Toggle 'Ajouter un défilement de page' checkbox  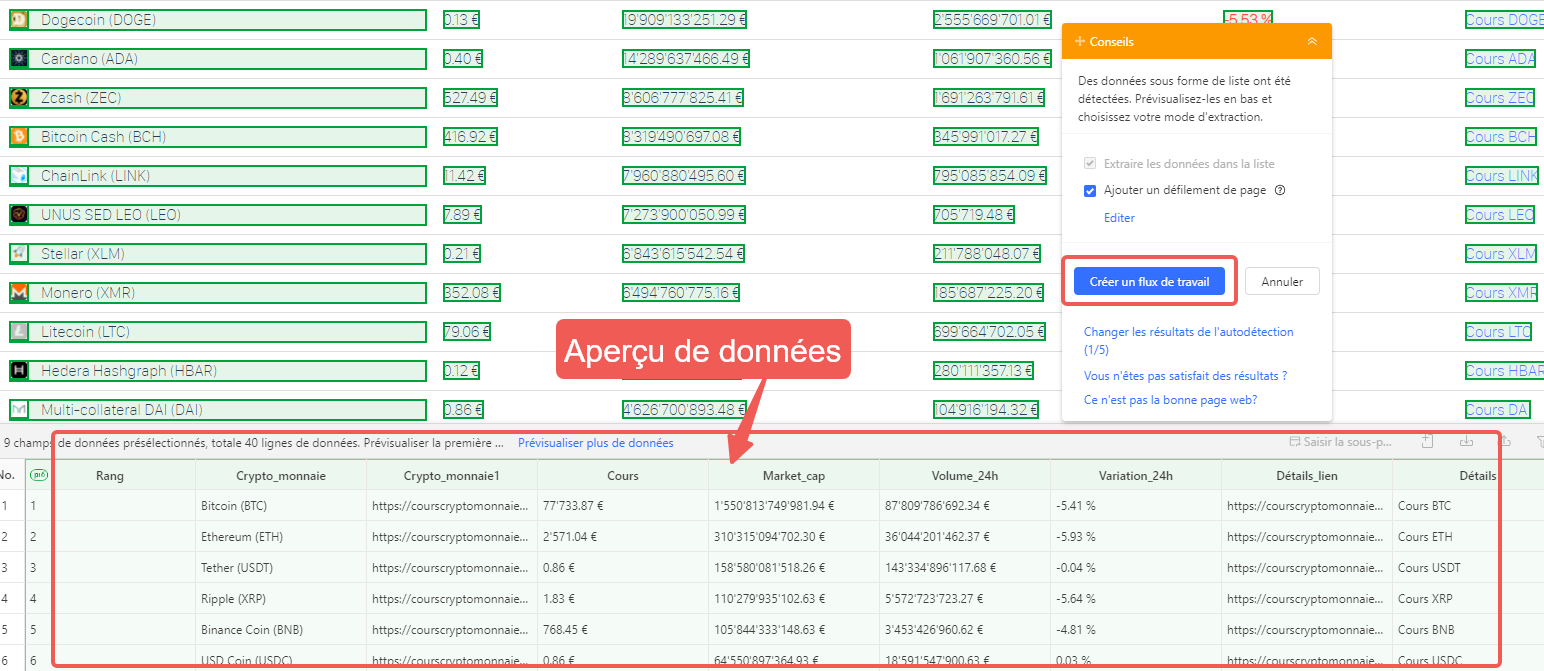pyautogui.click(x=1090, y=190)
